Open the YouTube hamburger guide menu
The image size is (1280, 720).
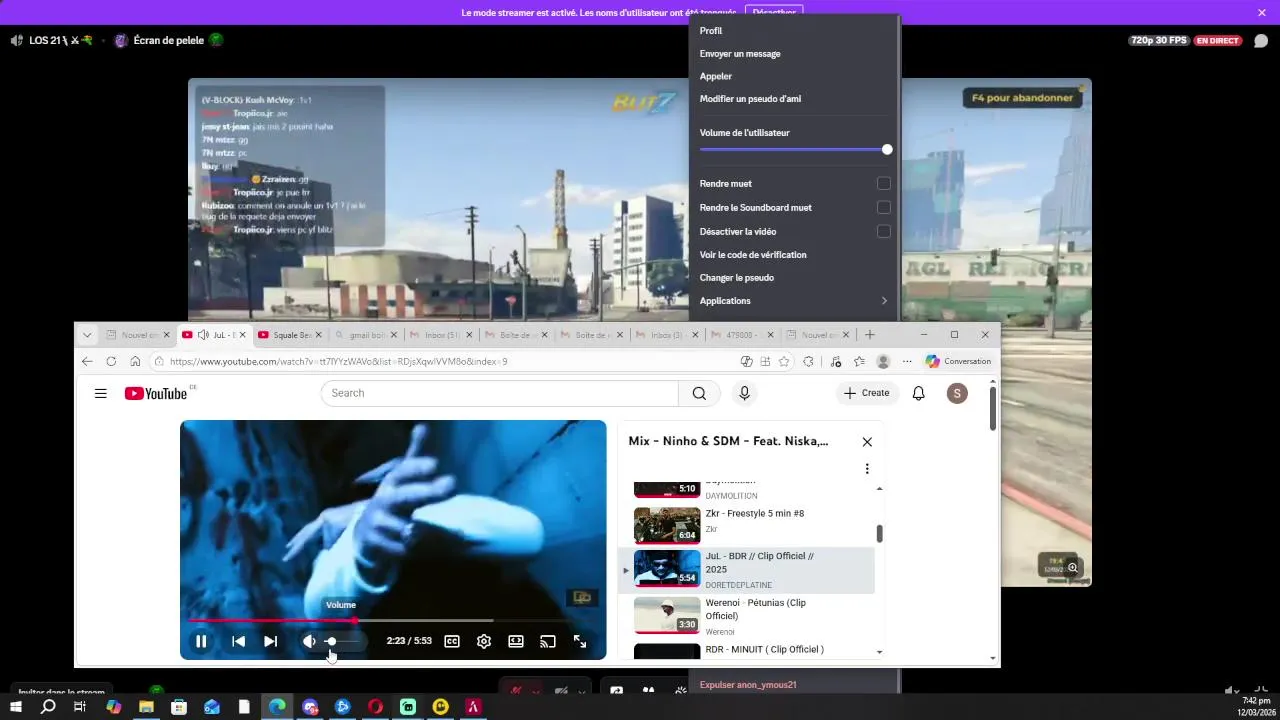[x=100, y=393]
